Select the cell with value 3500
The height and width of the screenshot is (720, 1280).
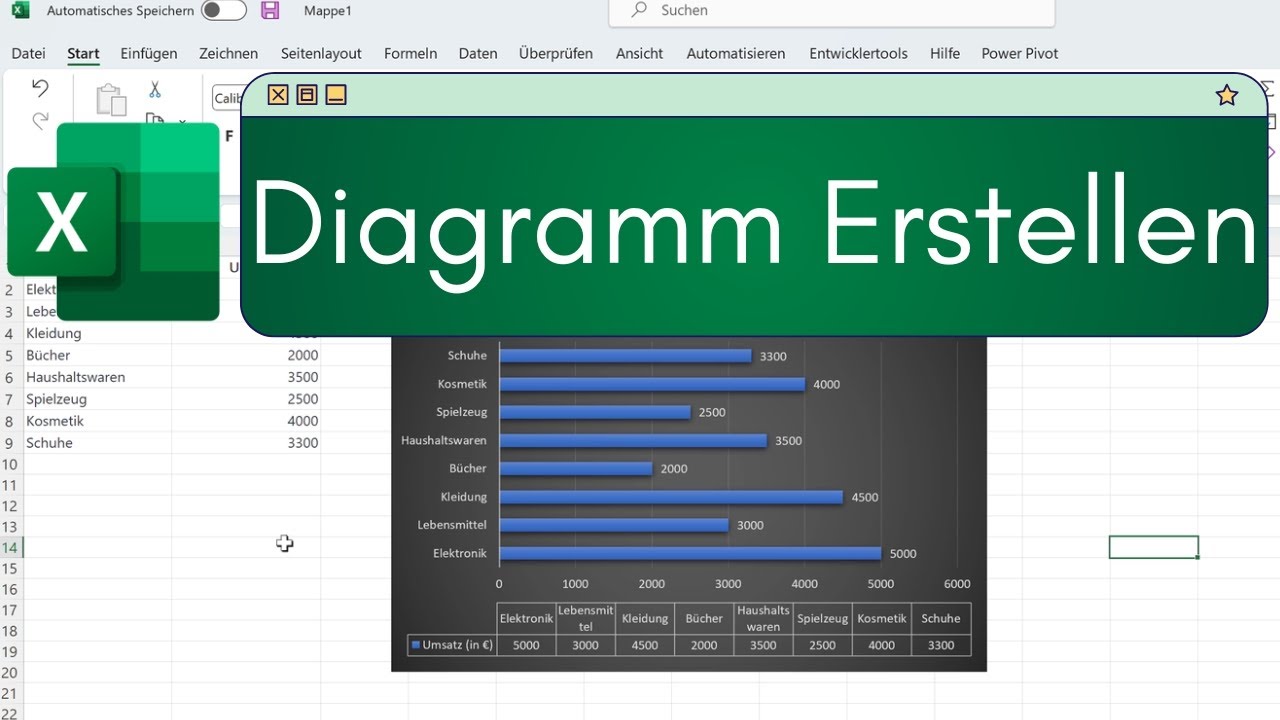[246, 377]
